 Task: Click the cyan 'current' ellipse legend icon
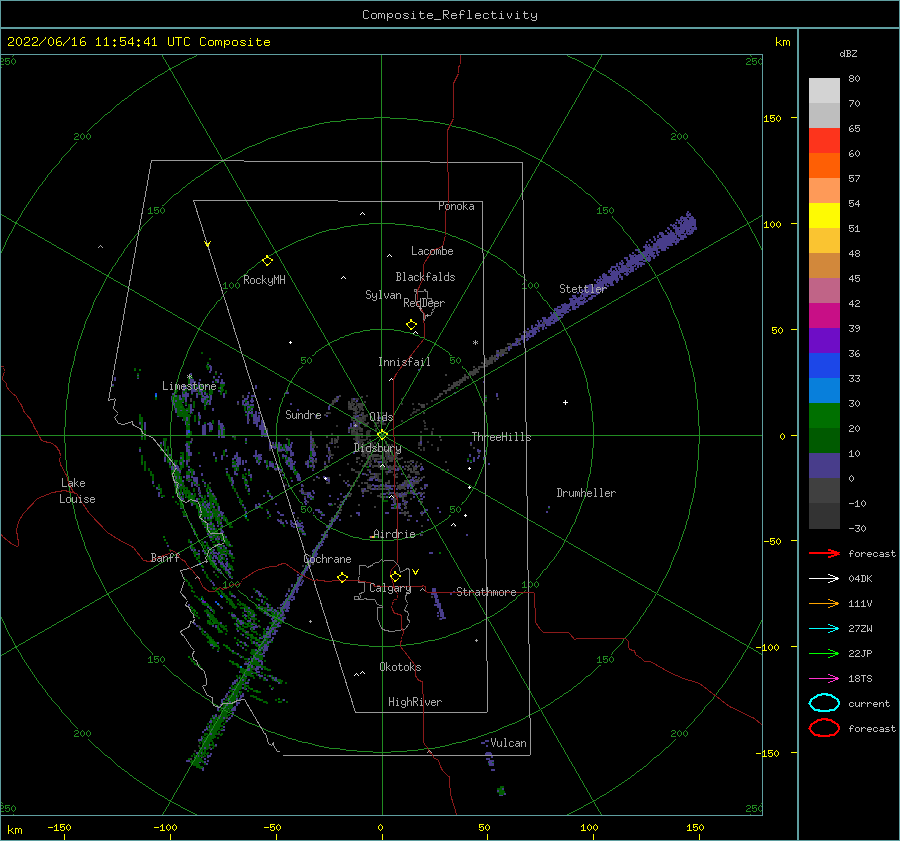(x=824, y=703)
